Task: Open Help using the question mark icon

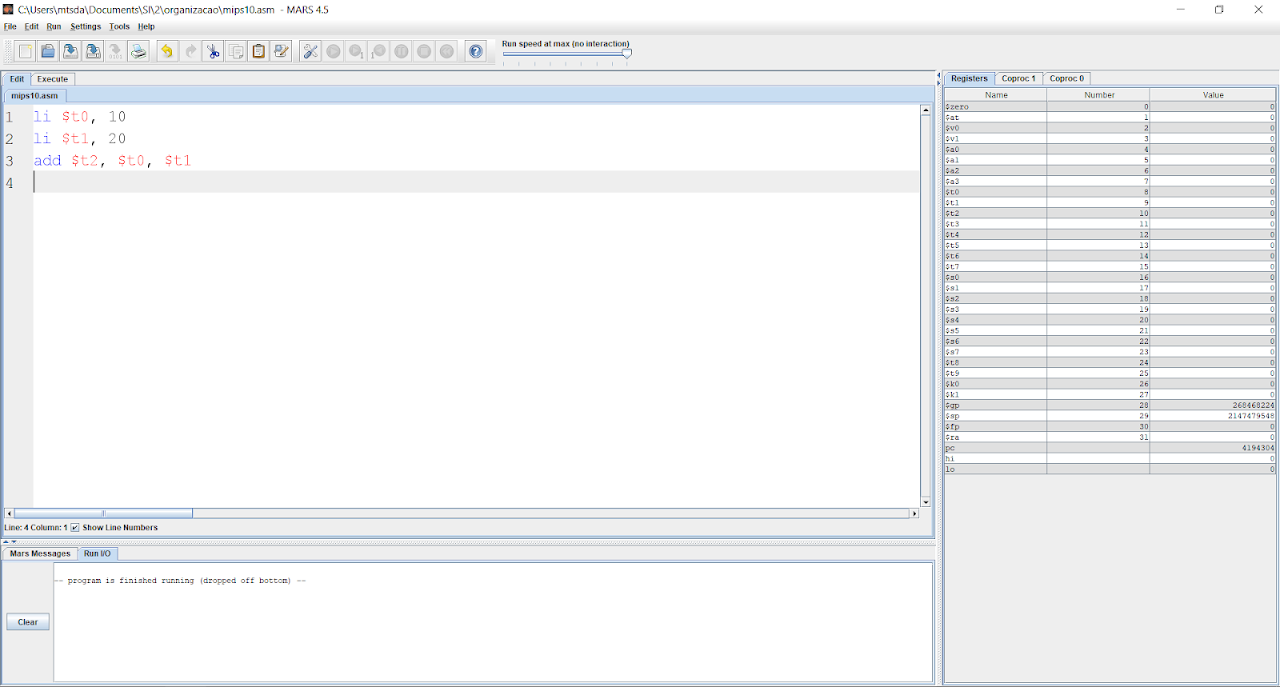Action: point(476,51)
